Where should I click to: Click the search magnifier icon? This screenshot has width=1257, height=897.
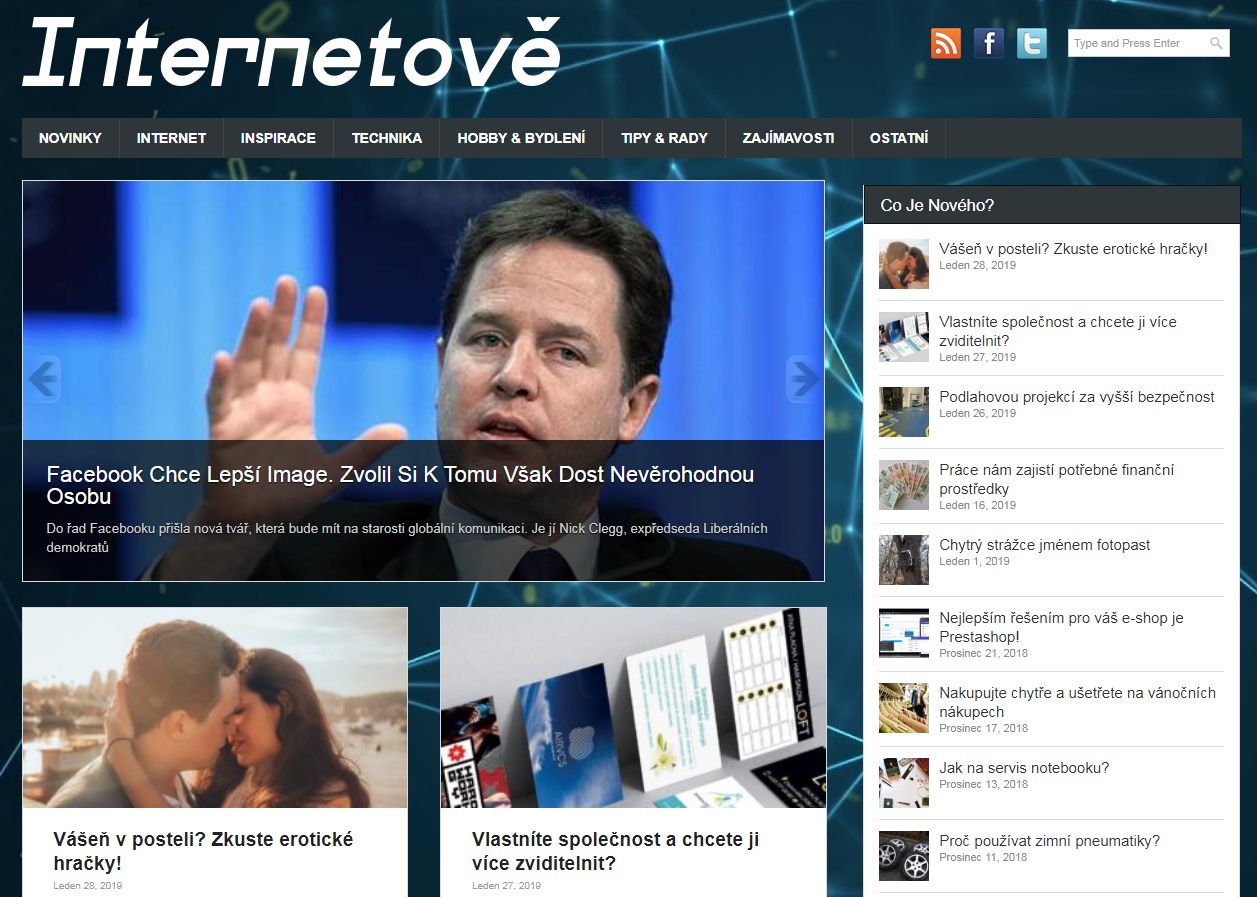pyautogui.click(x=1216, y=43)
